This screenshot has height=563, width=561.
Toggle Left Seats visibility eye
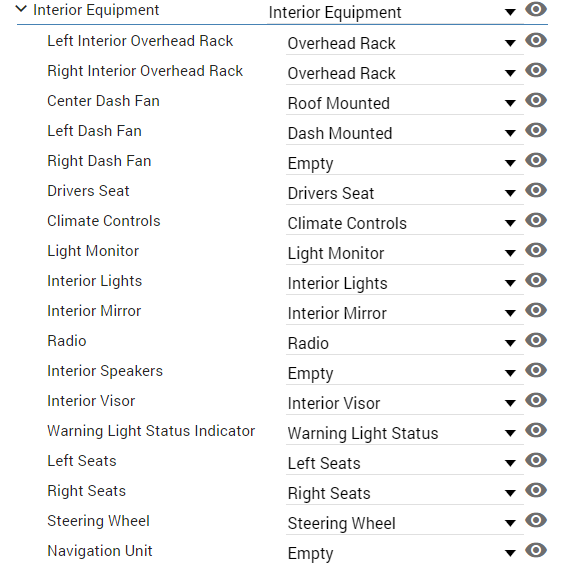pyautogui.click(x=536, y=460)
